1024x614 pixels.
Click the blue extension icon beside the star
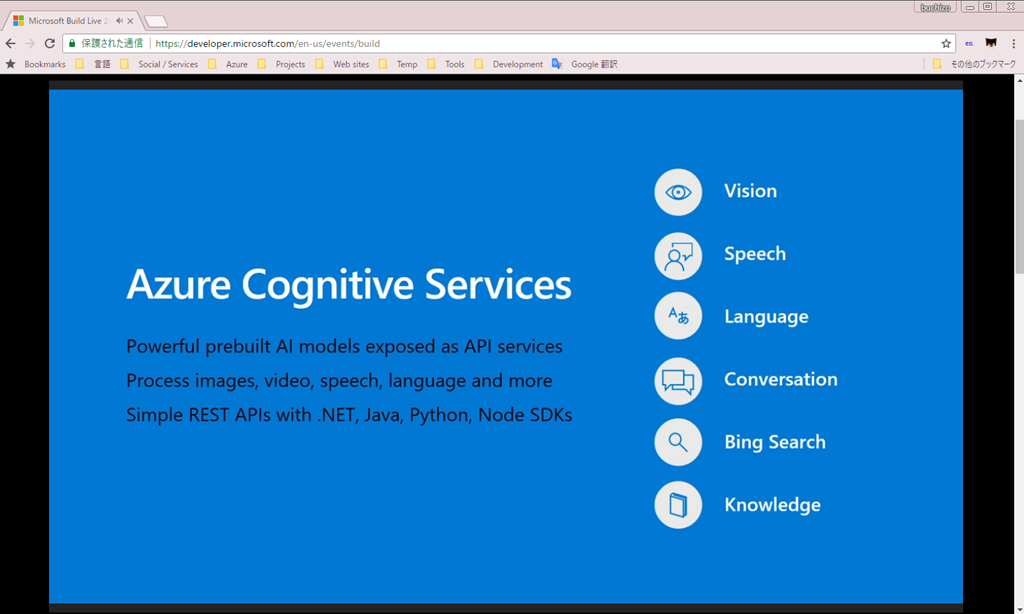point(968,44)
